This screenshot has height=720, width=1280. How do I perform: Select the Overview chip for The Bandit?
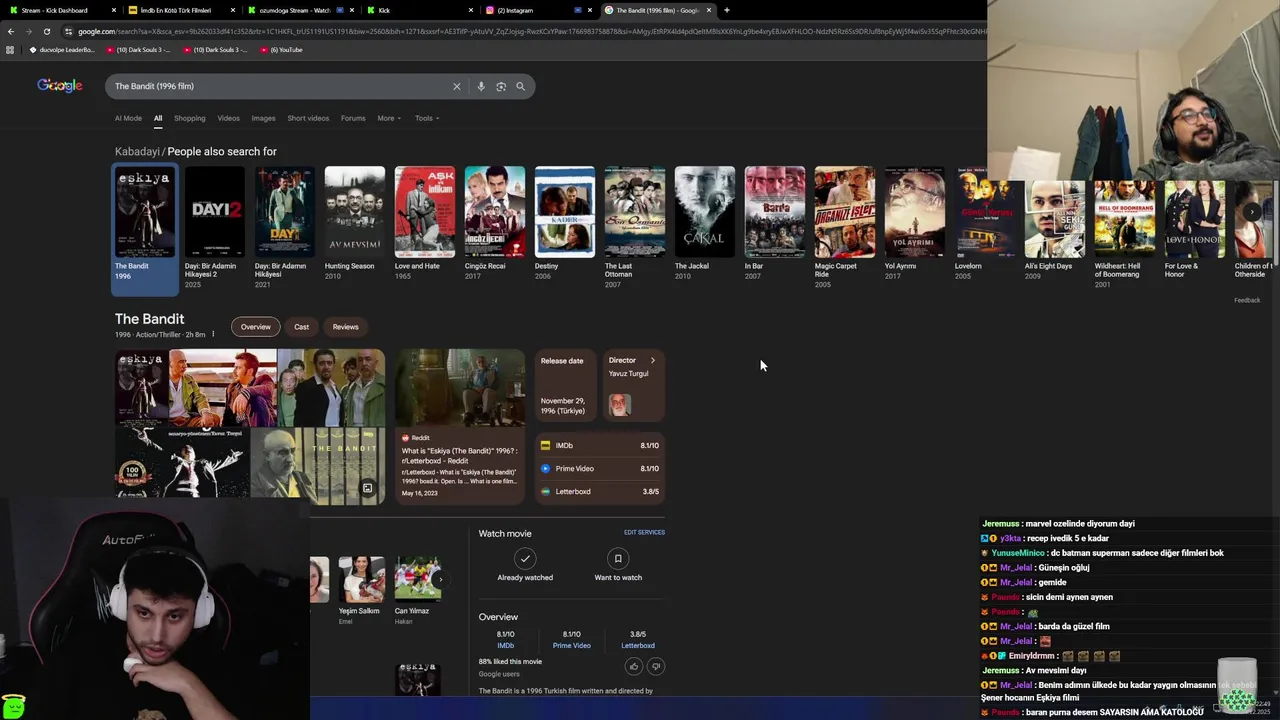tap(255, 327)
